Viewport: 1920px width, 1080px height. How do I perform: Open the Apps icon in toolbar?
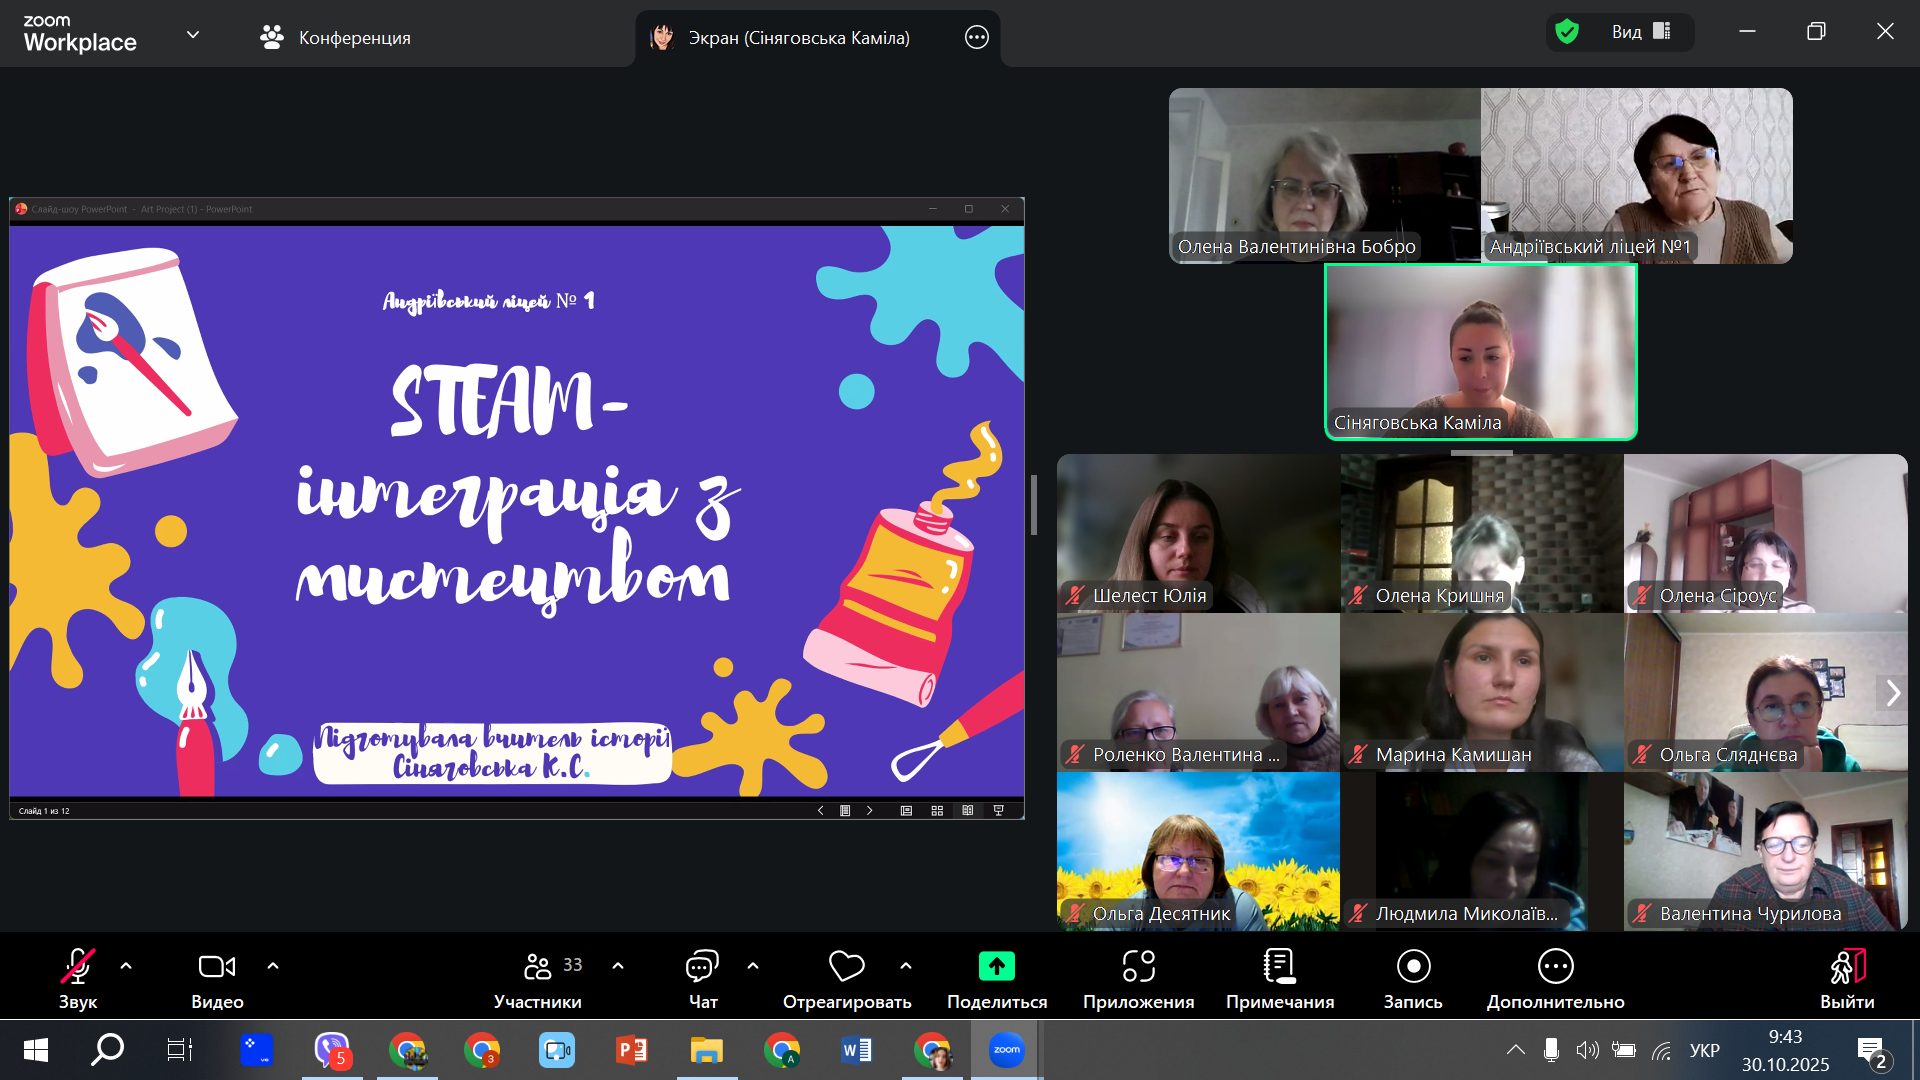[1138, 967]
